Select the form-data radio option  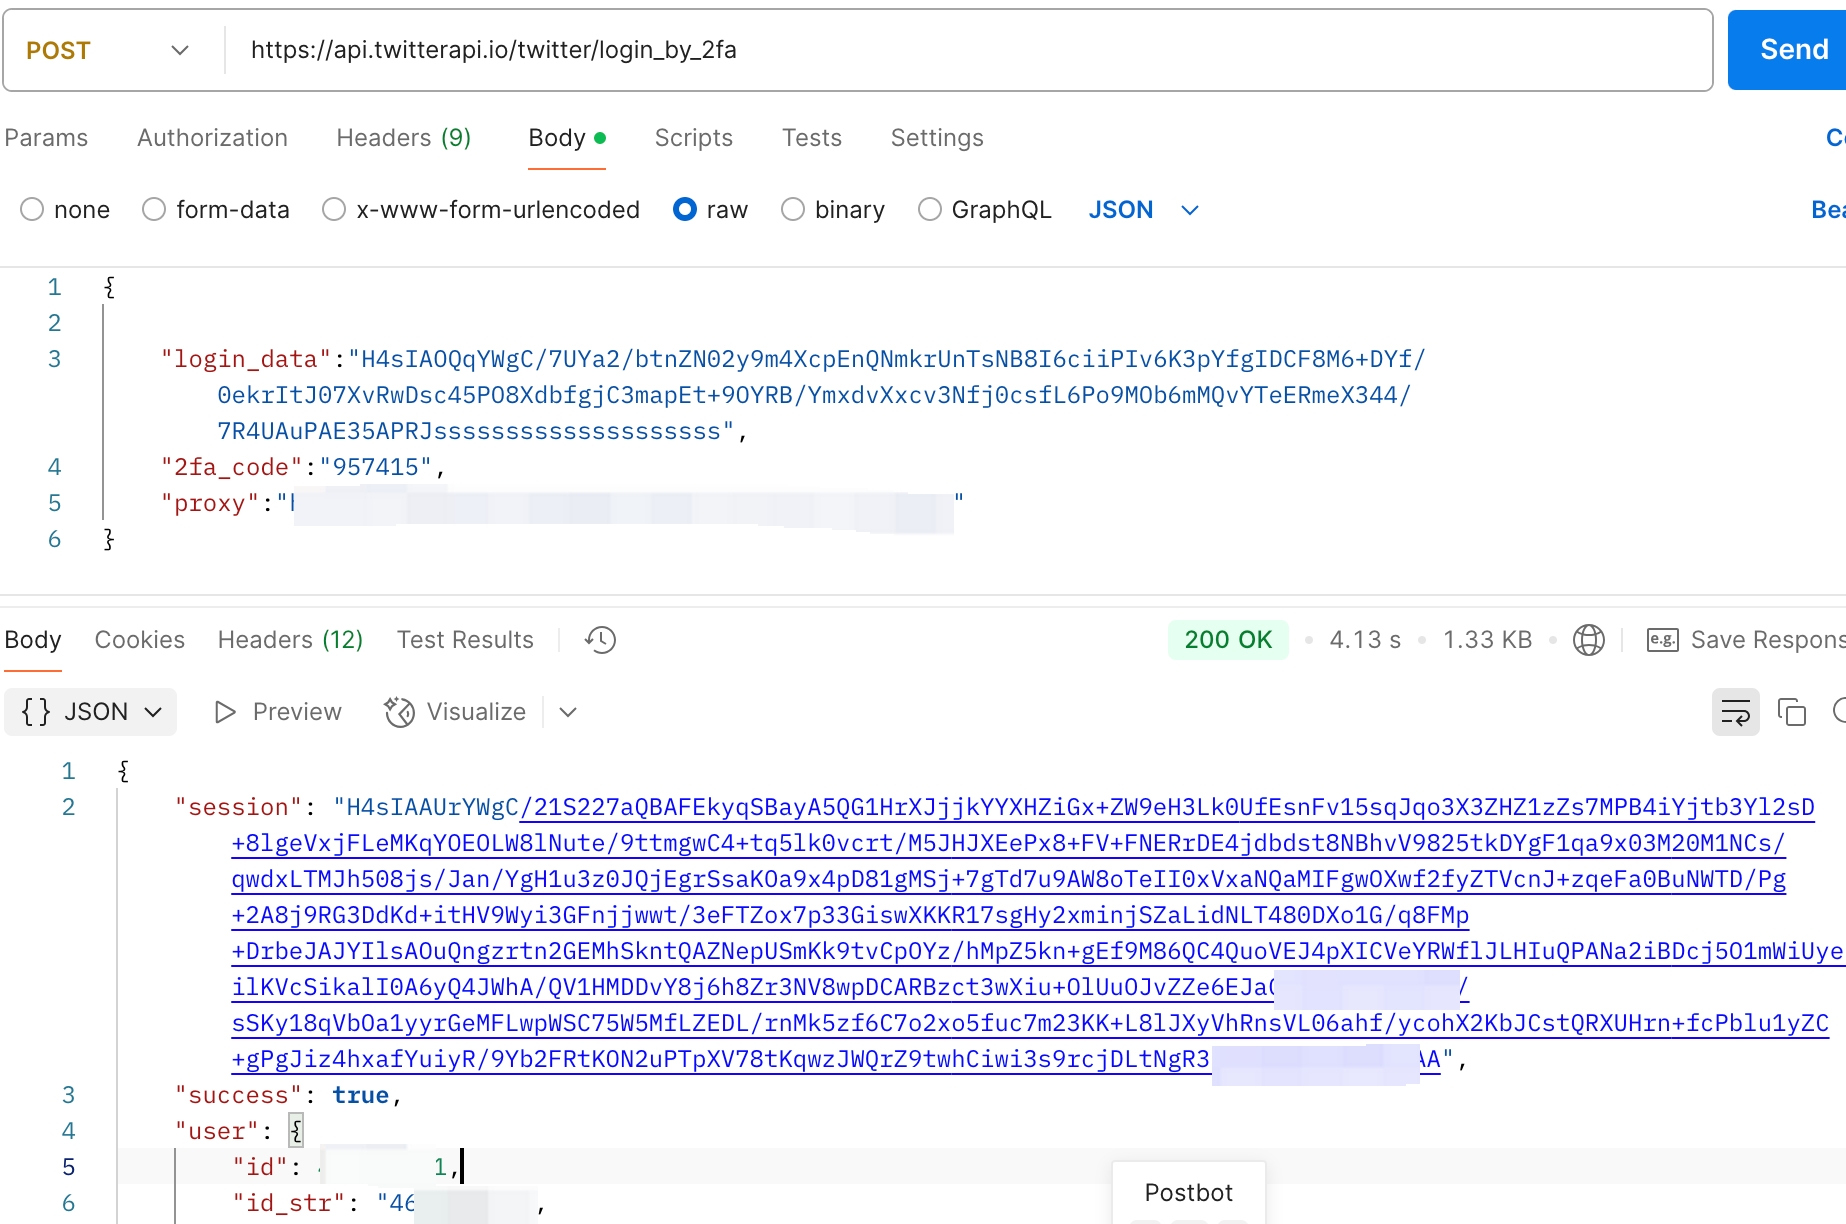pos(154,210)
